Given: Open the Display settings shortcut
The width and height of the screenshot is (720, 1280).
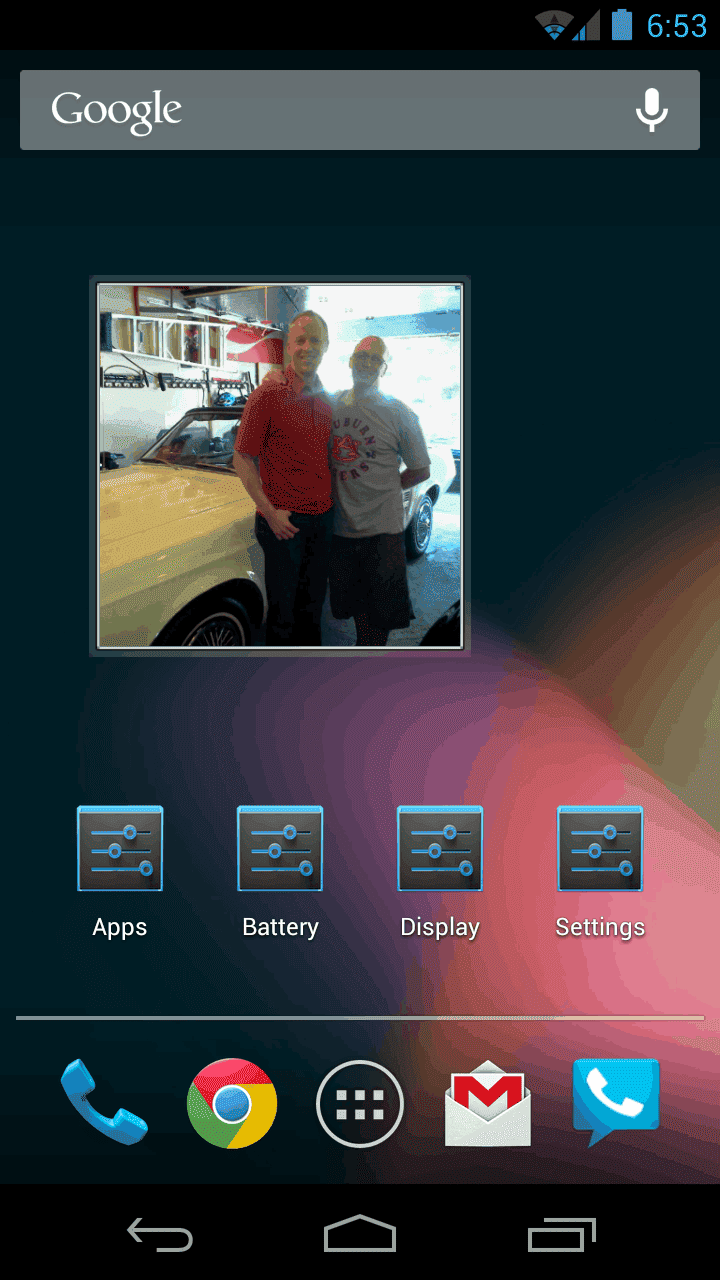Looking at the screenshot, I should (x=440, y=849).
